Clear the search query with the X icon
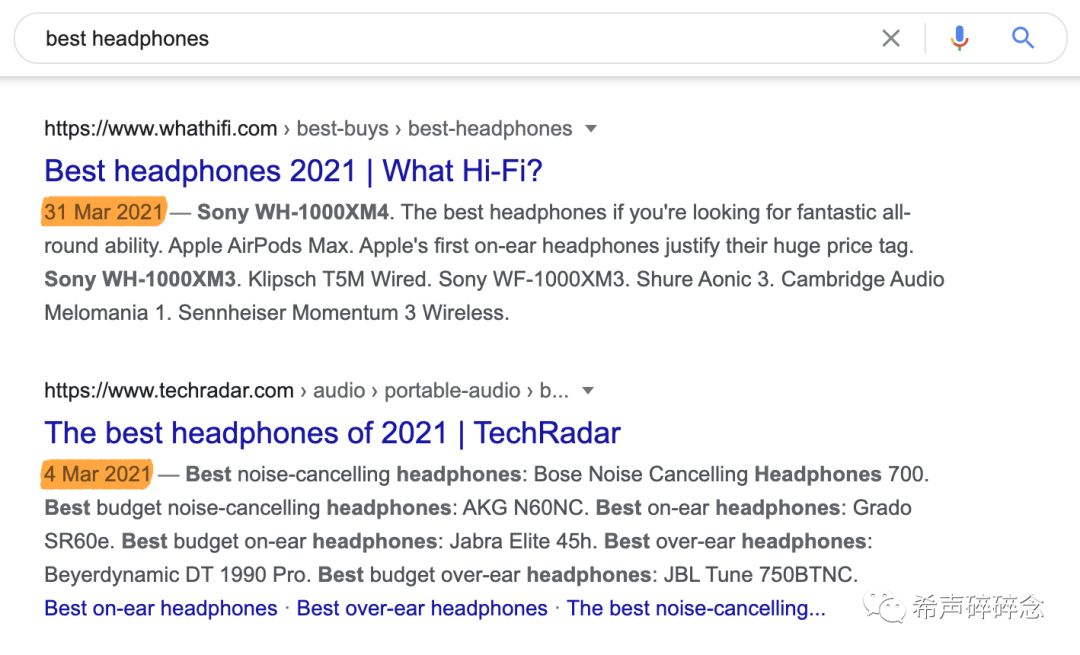The height and width of the screenshot is (655, 1080). coord(890,39)
